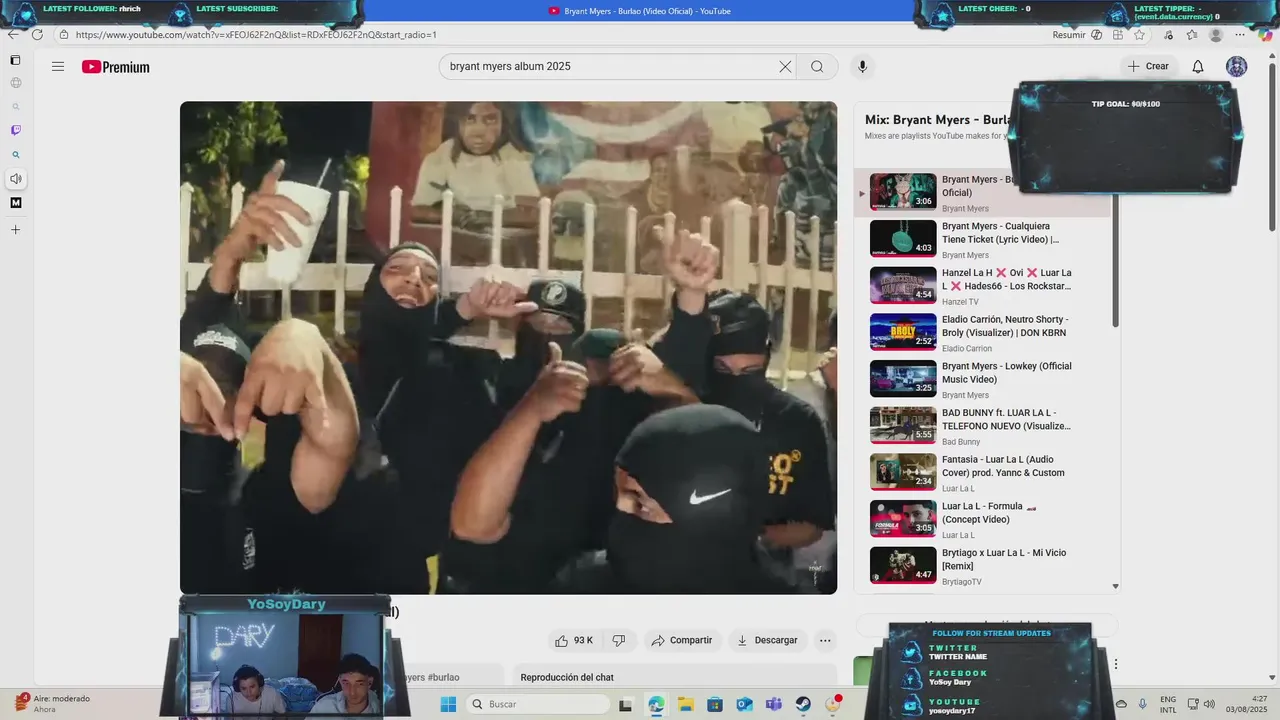The height and width of the screenshot is (720, 1280).
Task: Open Steam from taskbar
Action: coord(803,704)
